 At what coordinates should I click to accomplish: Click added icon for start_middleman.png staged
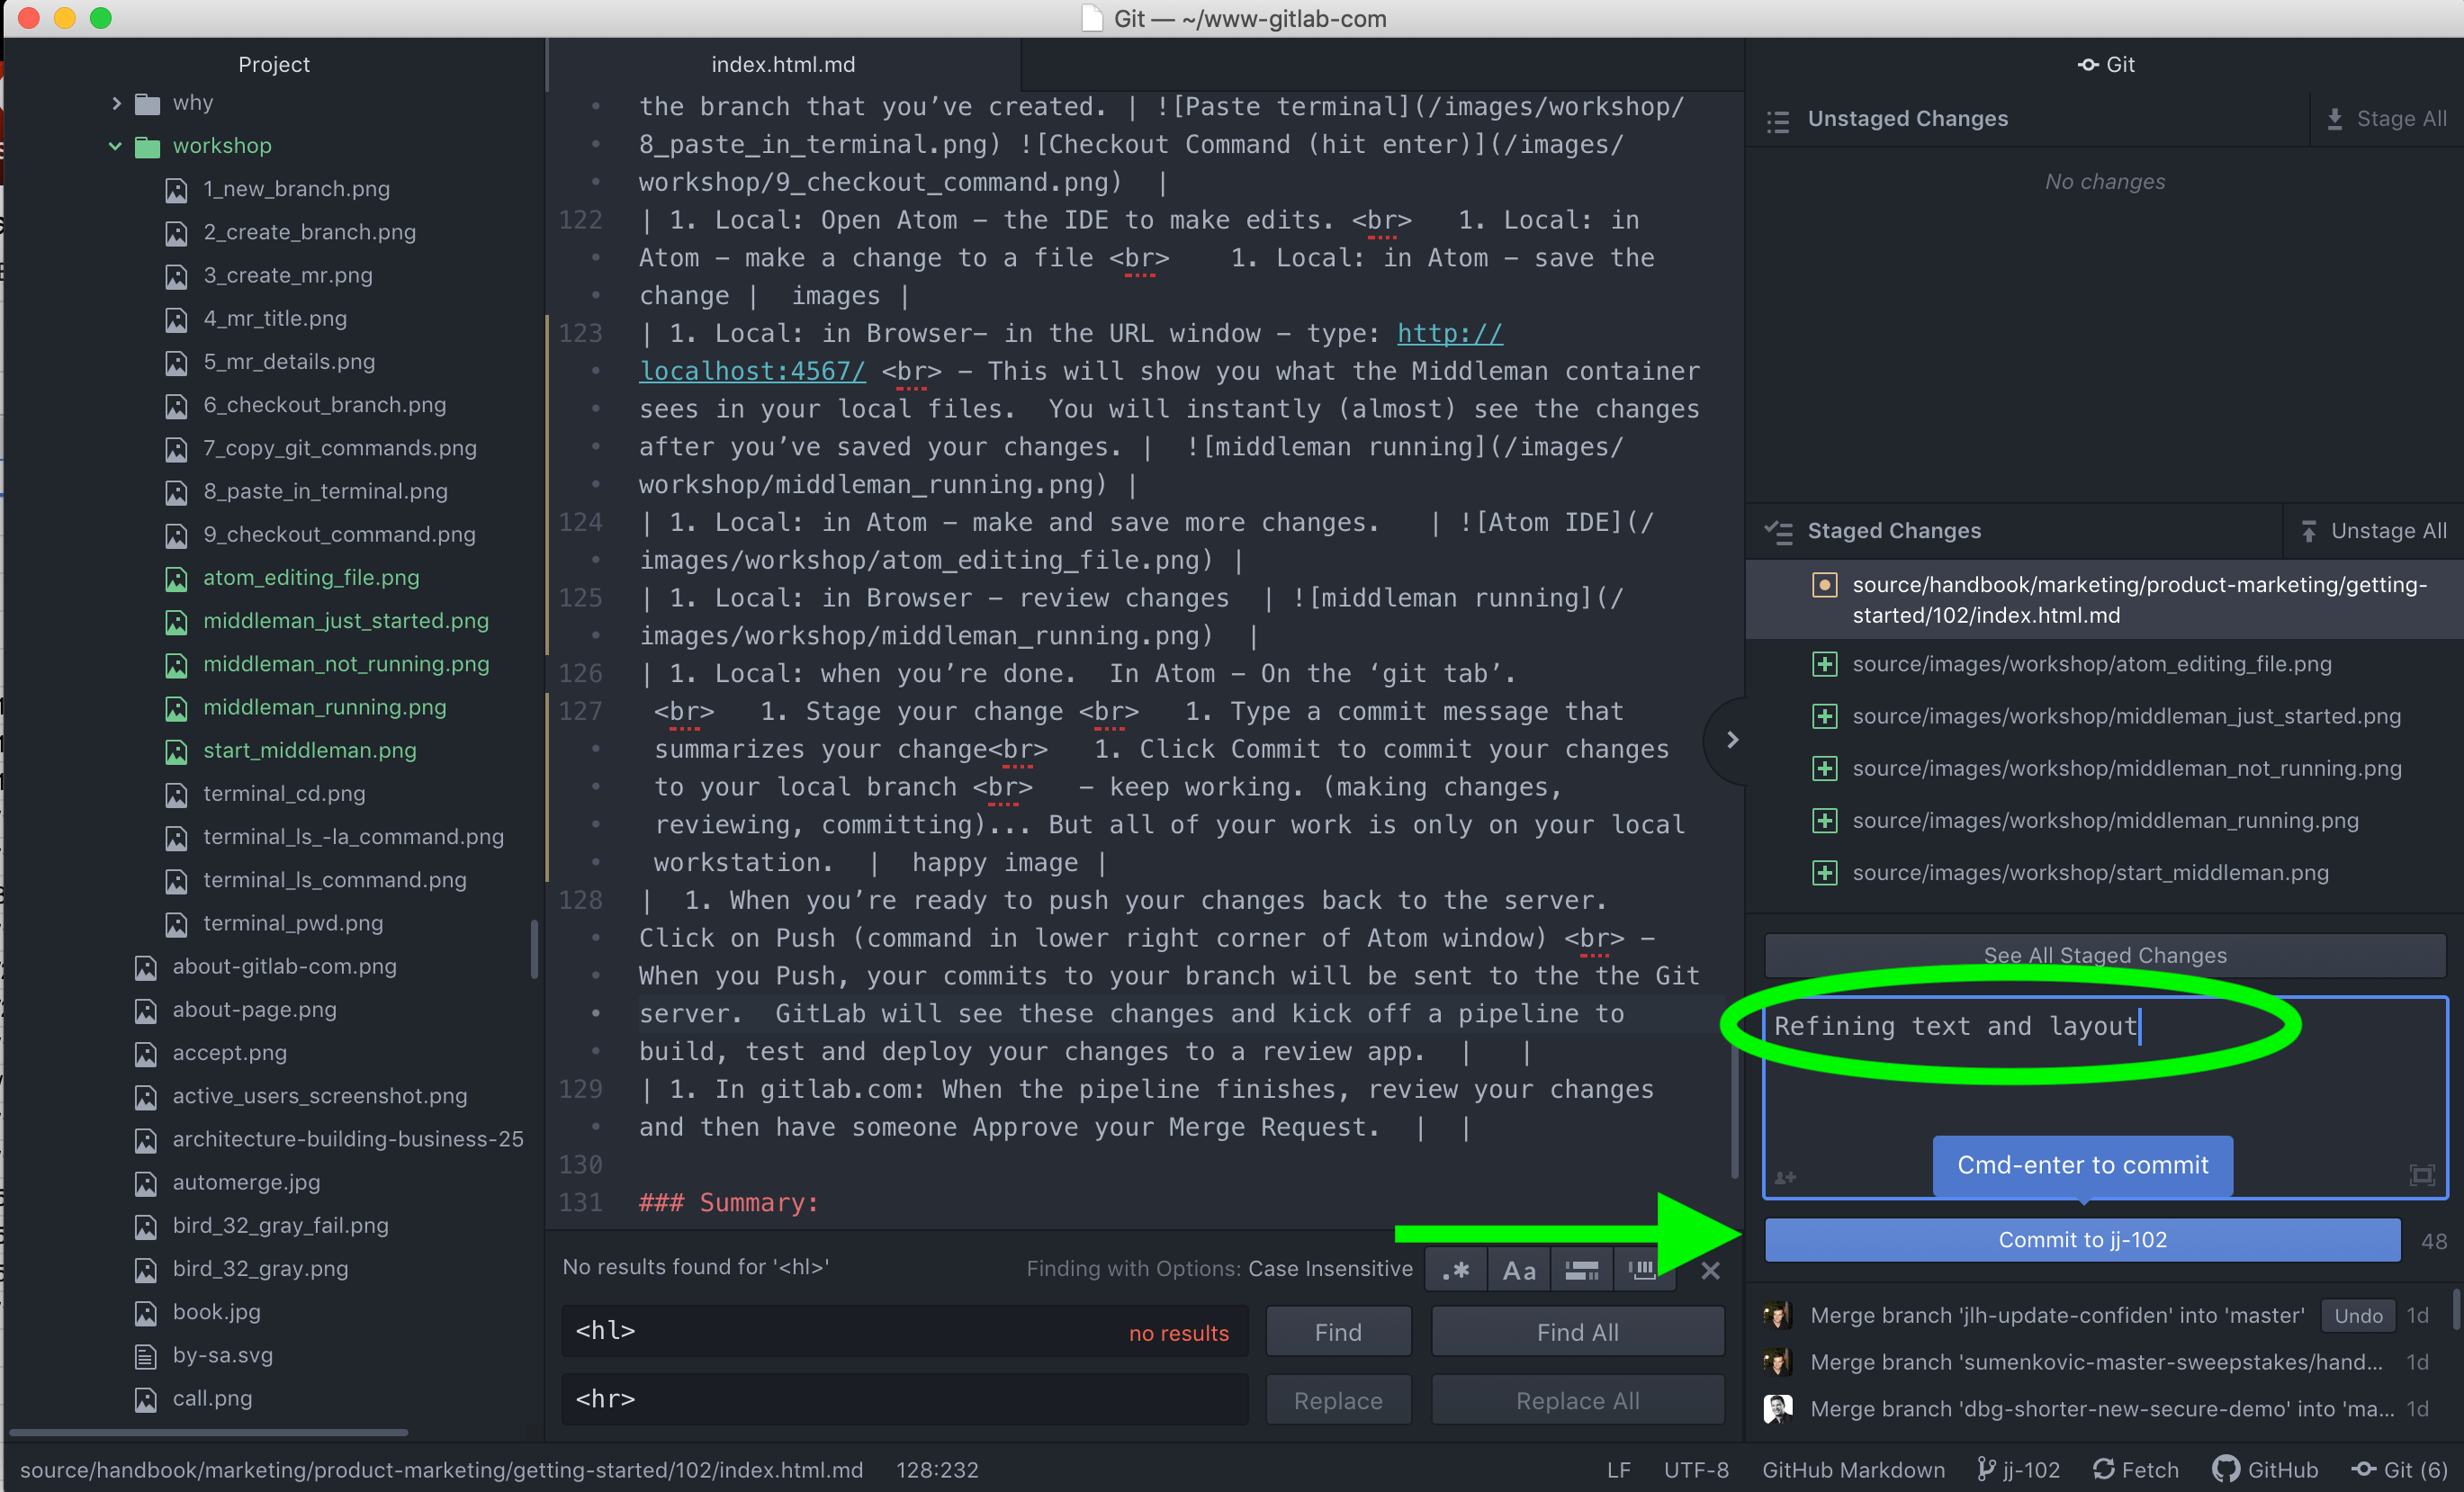pyautogui.click(x=1824, y=873)
